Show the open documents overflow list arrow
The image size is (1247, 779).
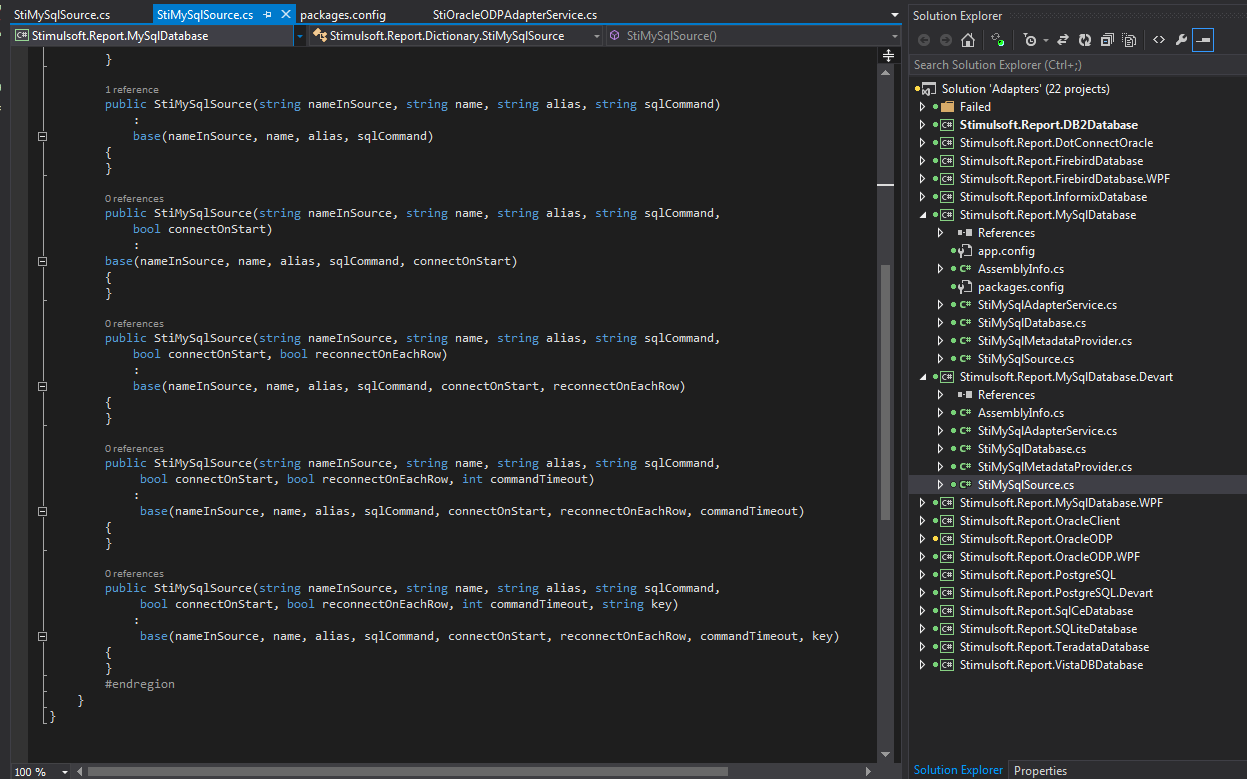click(x=894, y=15)
